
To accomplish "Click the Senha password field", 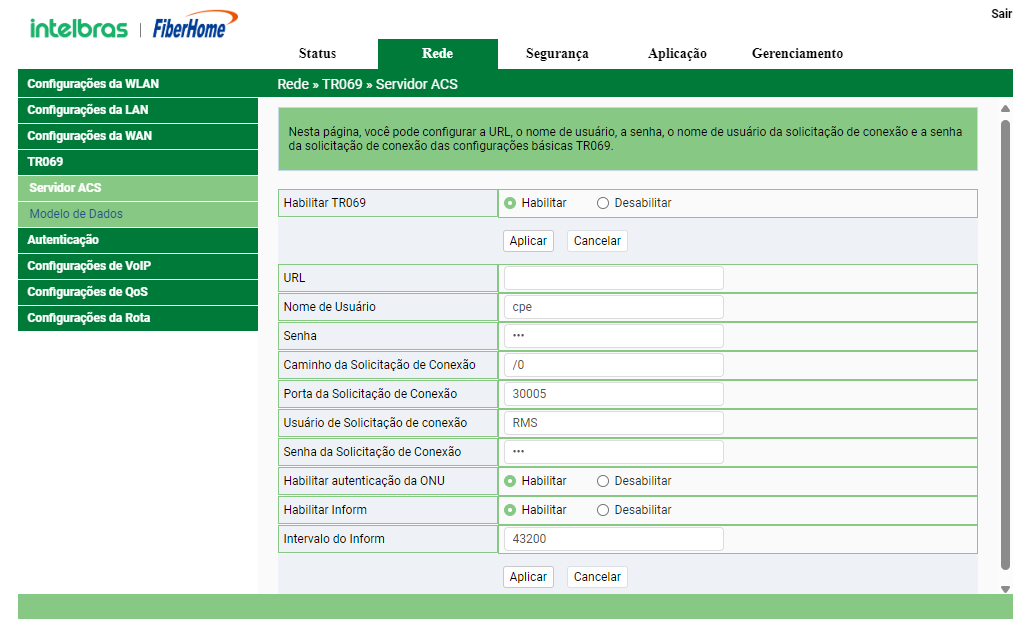I will click(x=613, y=336).
